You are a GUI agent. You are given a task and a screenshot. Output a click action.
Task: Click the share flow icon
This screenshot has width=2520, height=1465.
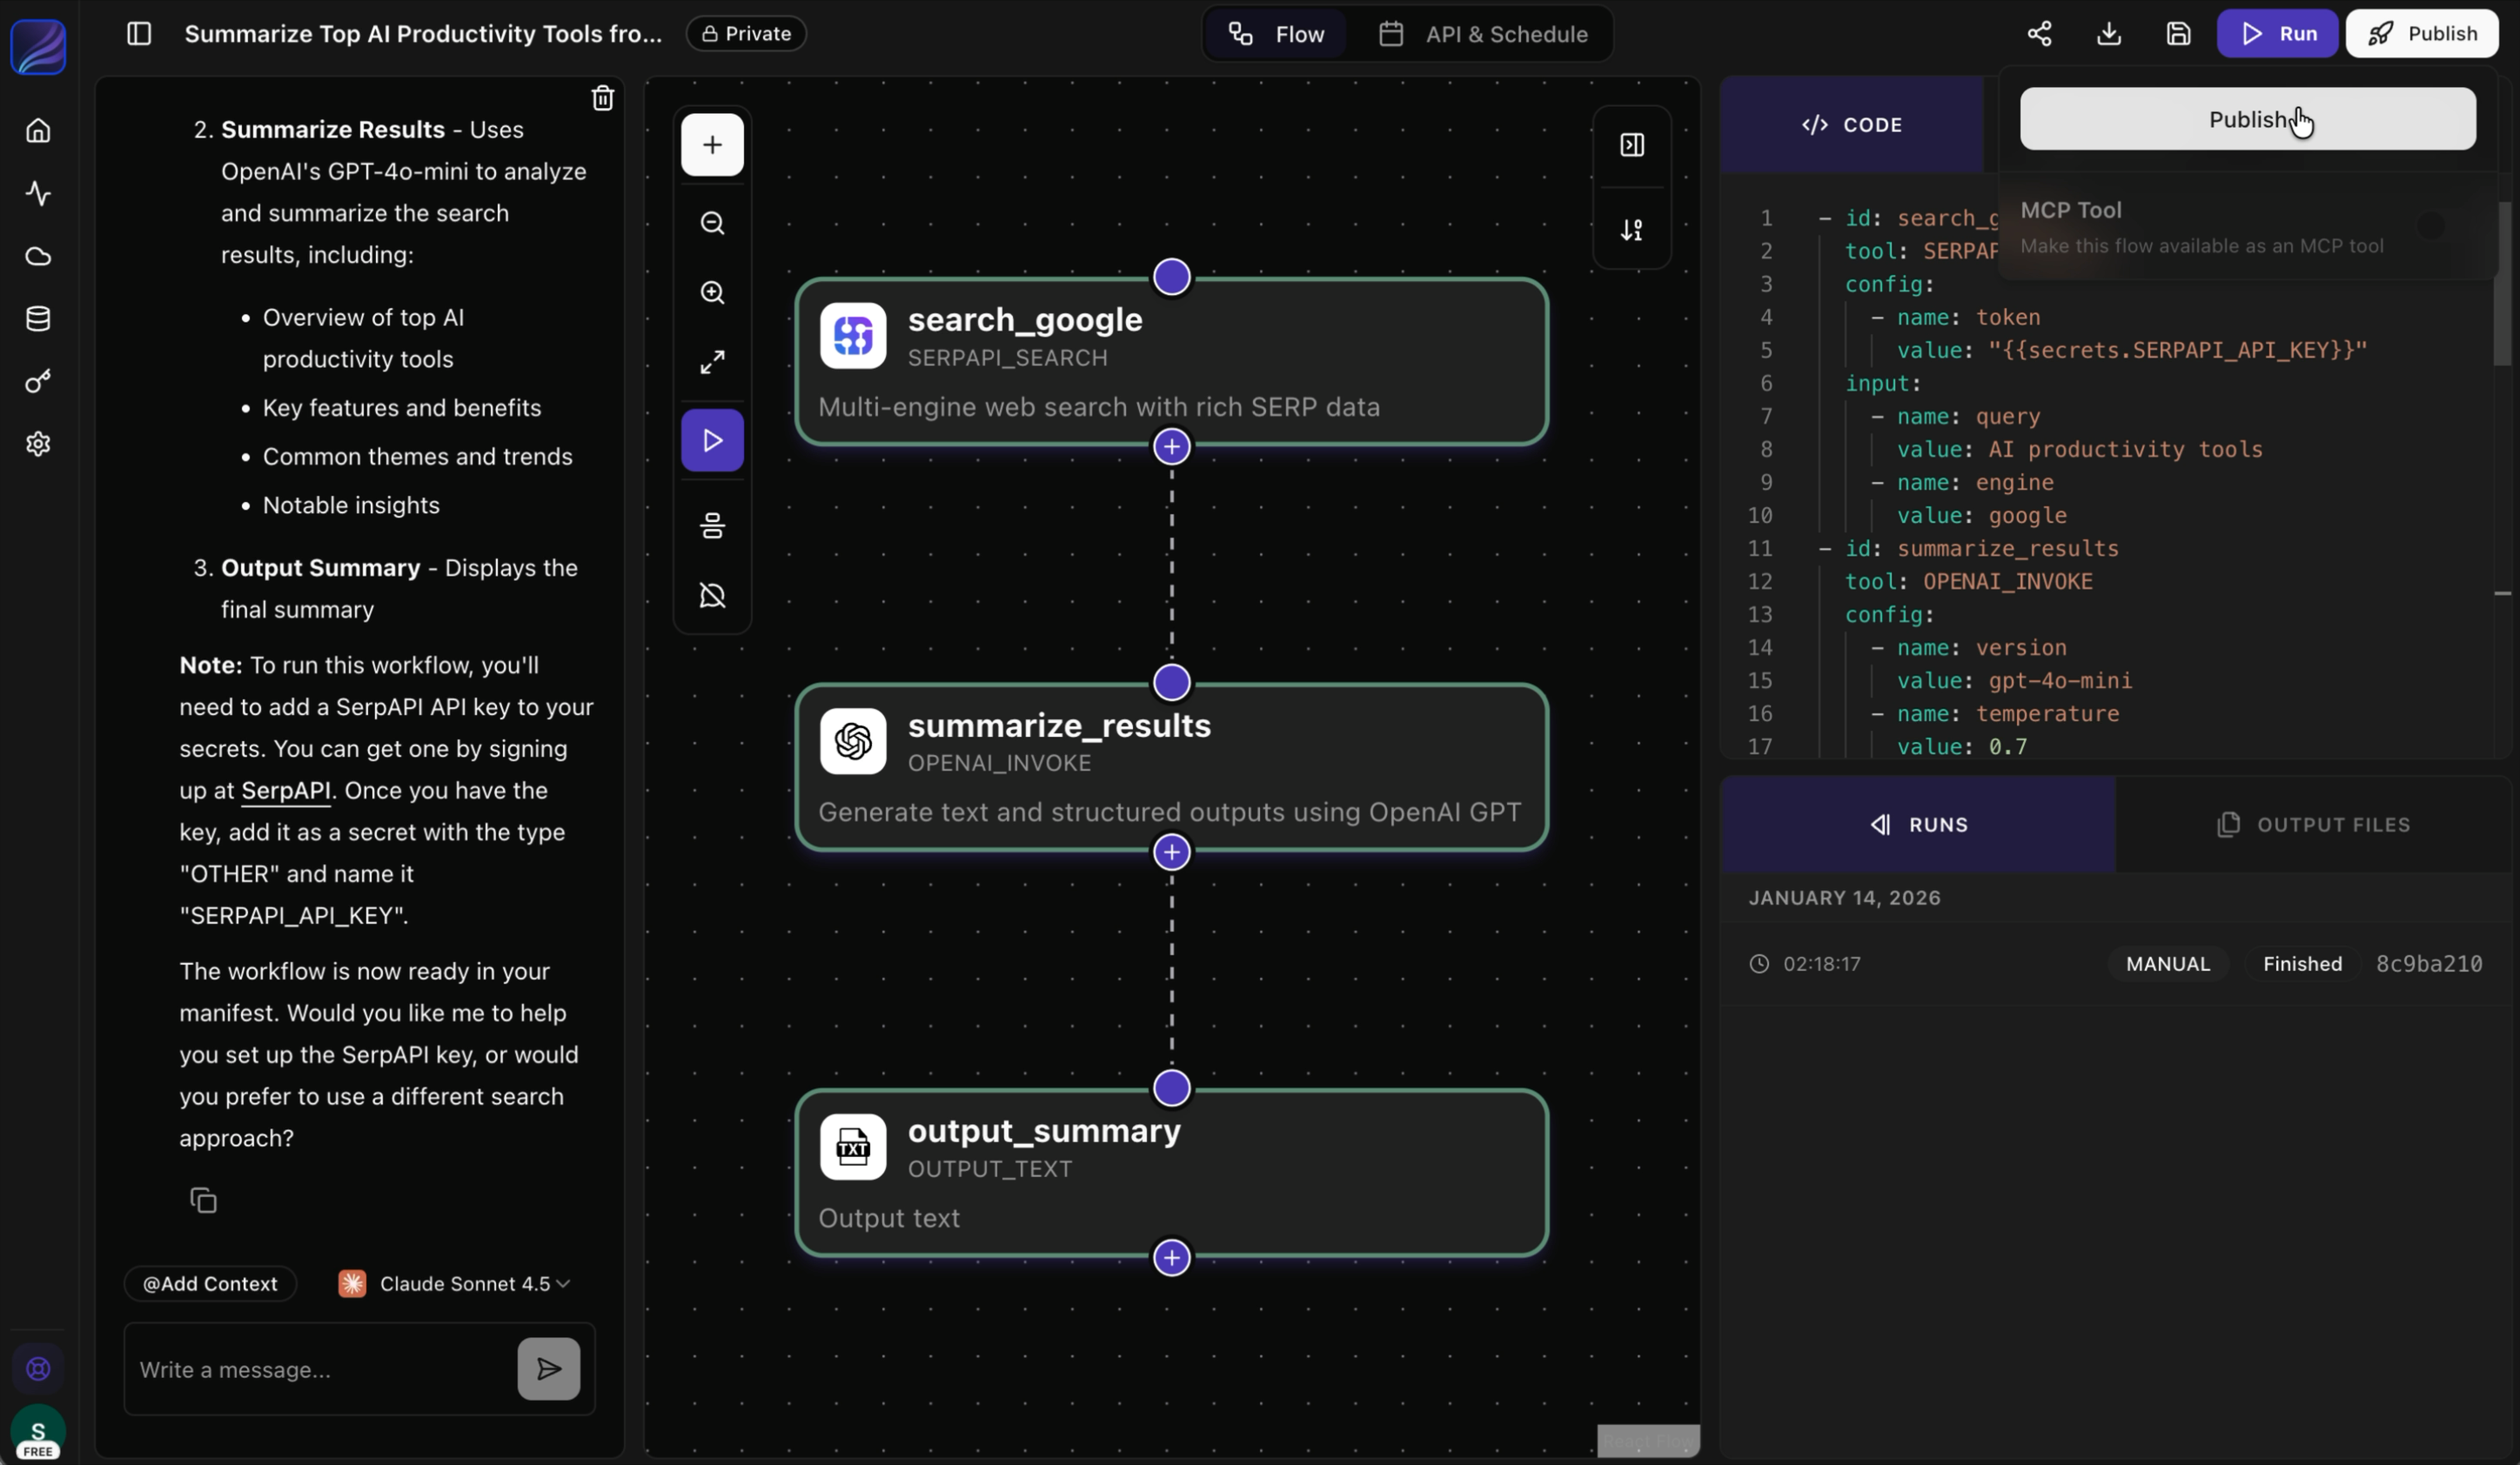2039,34
